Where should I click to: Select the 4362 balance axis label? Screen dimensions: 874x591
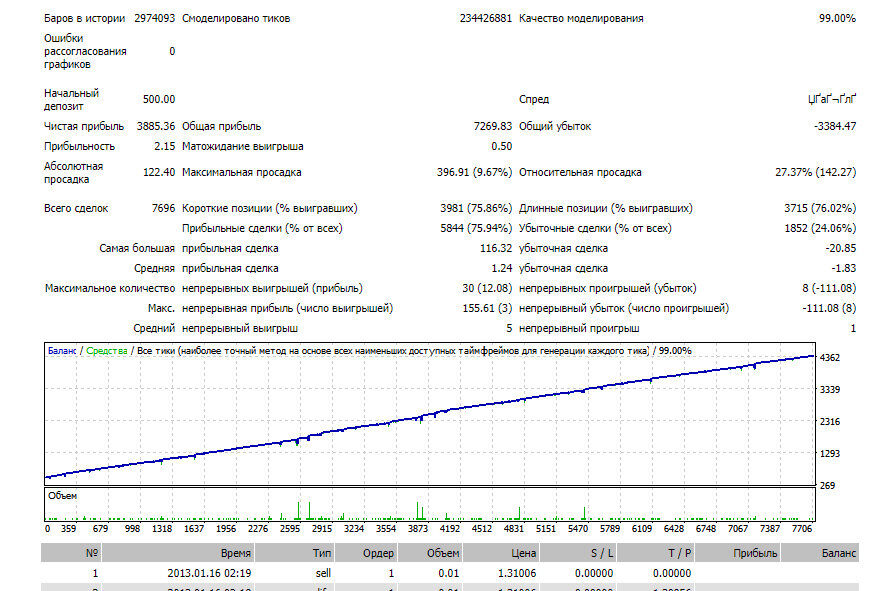[x=829, y=358]
